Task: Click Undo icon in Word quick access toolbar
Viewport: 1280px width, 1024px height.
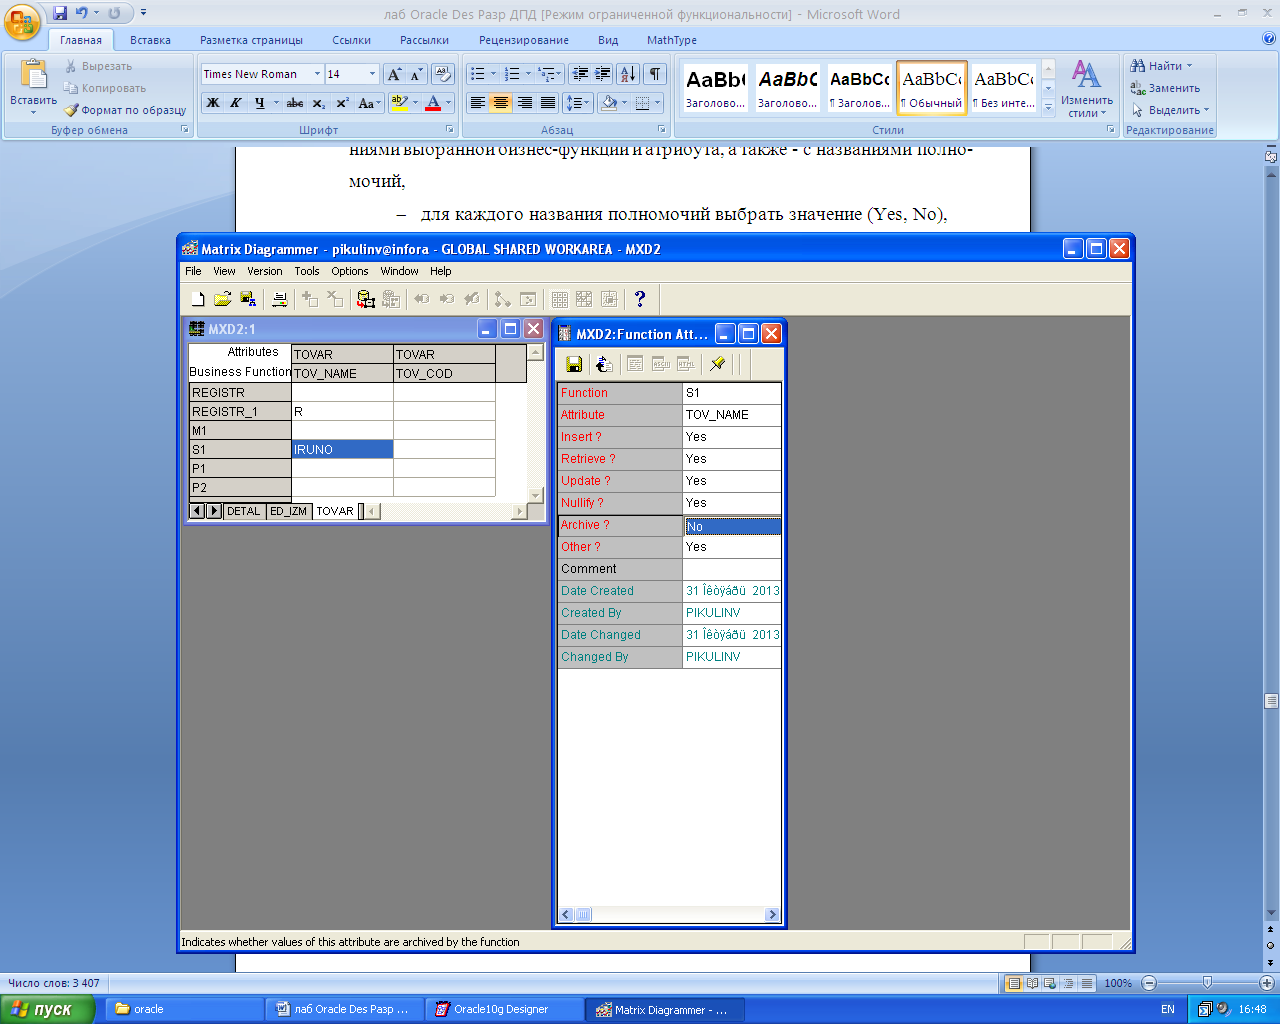Action: click(x=82, y=14)
